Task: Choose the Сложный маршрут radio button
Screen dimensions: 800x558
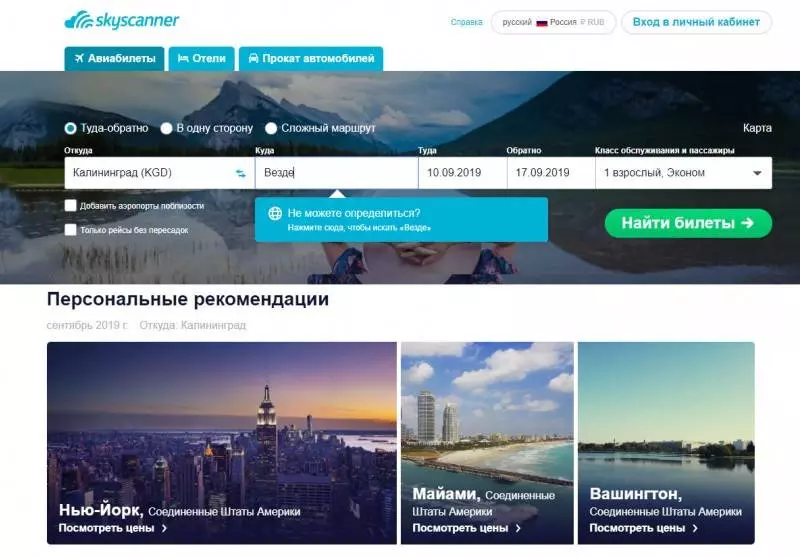Action: (271, 128)
